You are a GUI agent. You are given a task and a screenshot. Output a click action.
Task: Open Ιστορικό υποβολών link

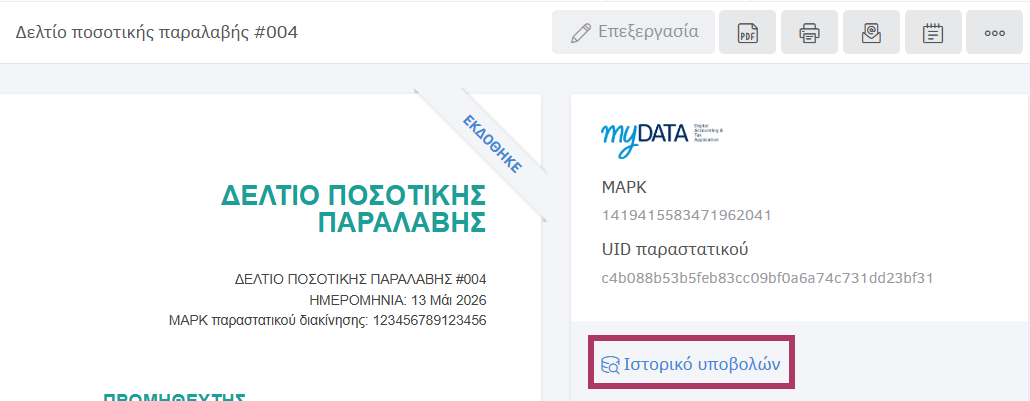691,364
